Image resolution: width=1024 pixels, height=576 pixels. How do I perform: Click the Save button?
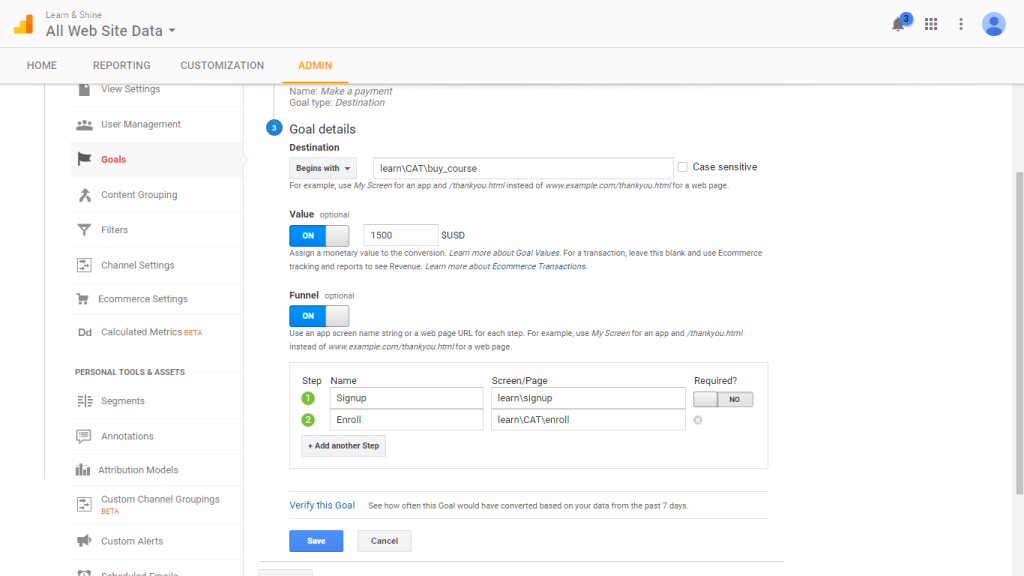(316, 541)
